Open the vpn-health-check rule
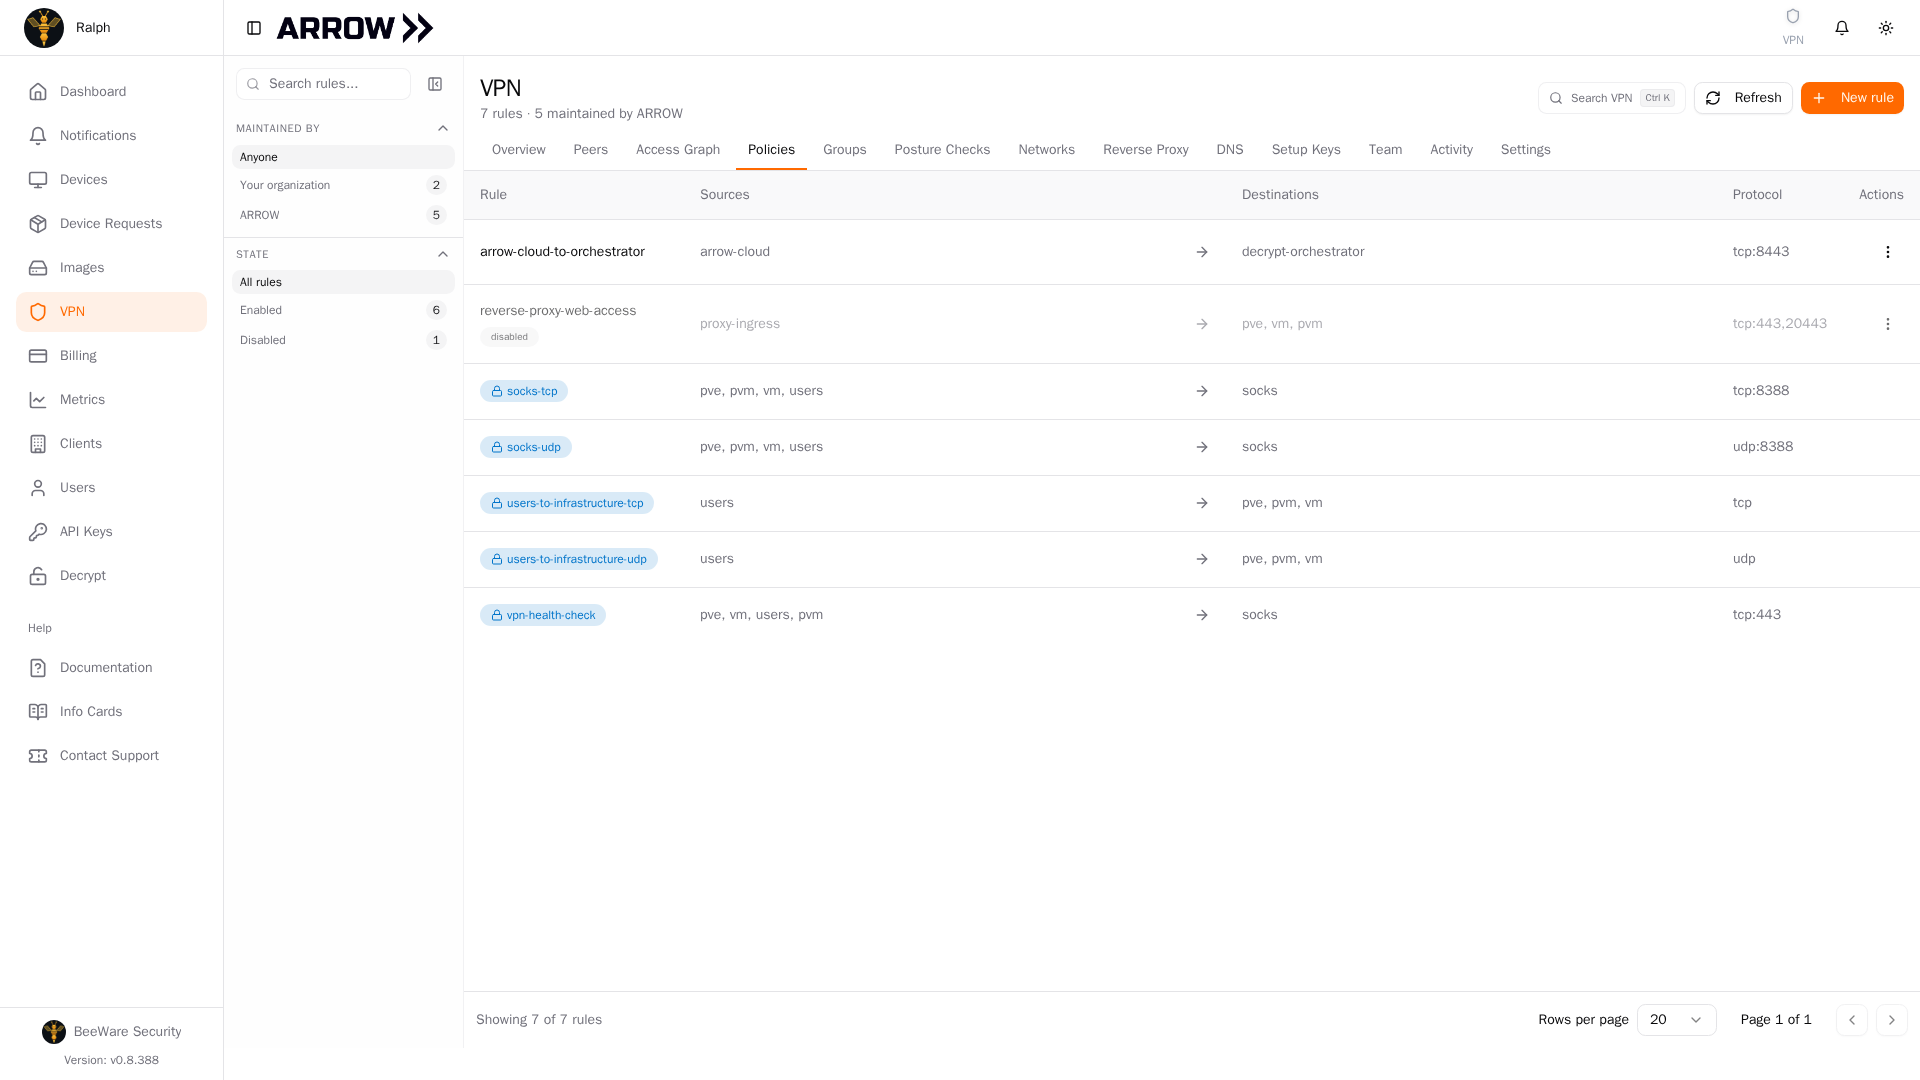The height and width of the screenshot is (1080, 1920). click(x=543, y=615)
